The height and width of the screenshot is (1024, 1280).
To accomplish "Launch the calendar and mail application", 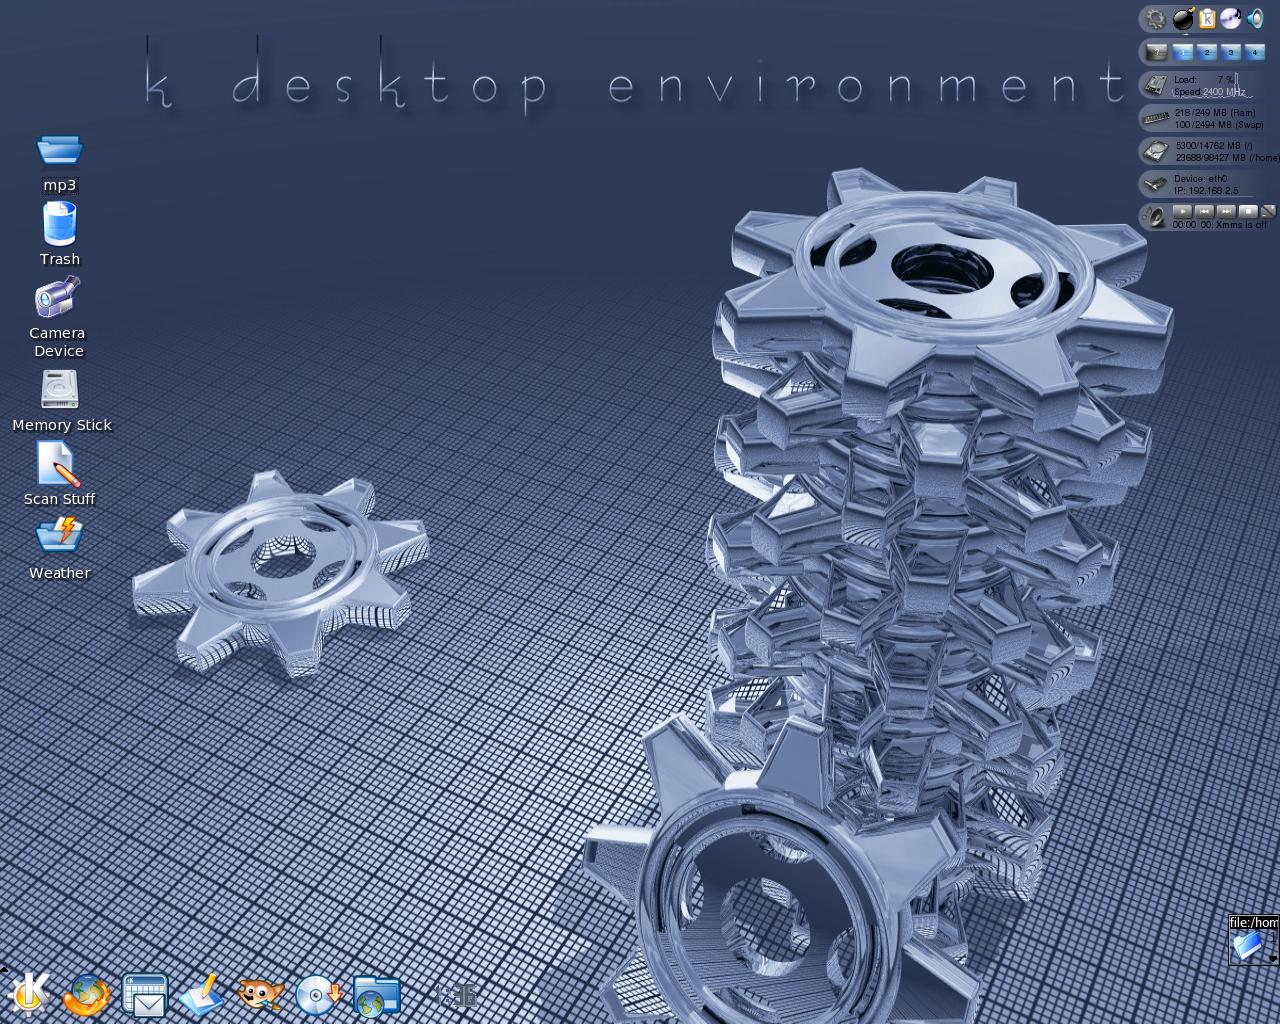I will point(145,996).
